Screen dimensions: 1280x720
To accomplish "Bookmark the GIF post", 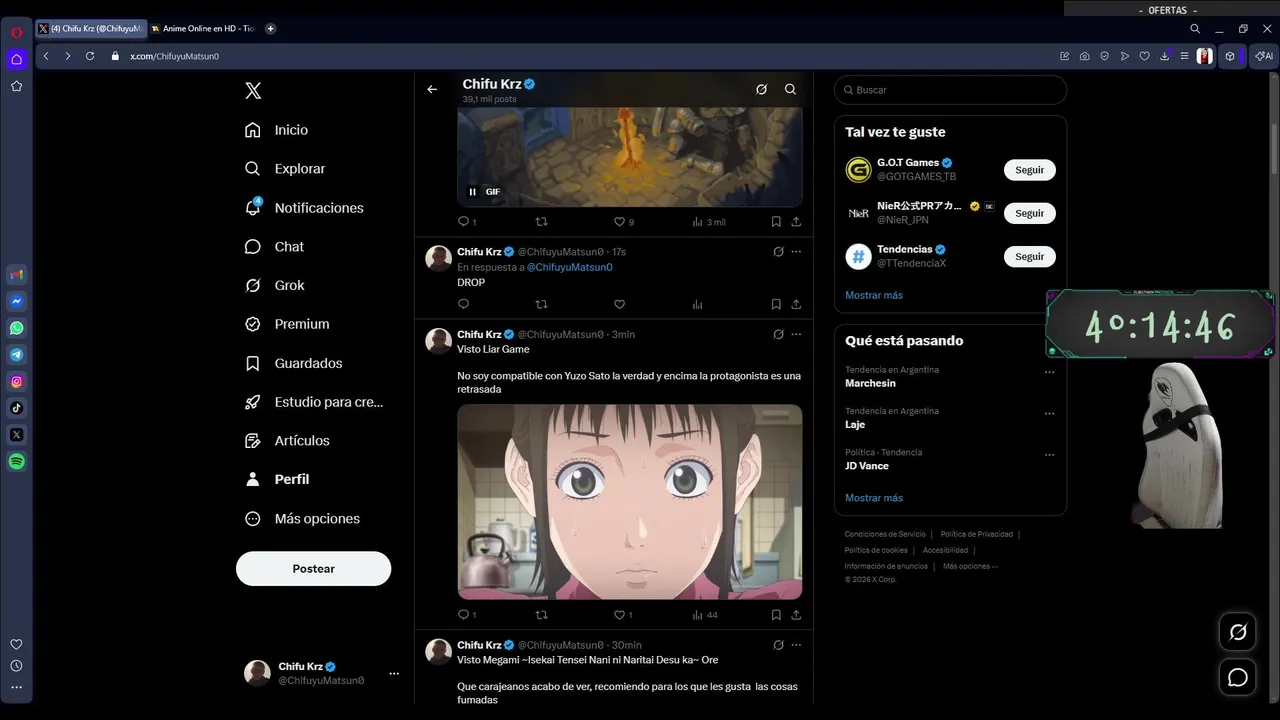I will pos(776,222).
